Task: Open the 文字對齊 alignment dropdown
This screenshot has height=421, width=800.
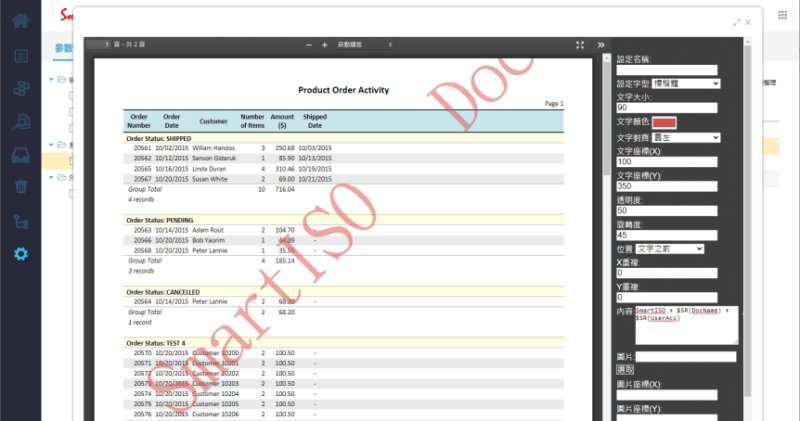Action: [686, 138]
